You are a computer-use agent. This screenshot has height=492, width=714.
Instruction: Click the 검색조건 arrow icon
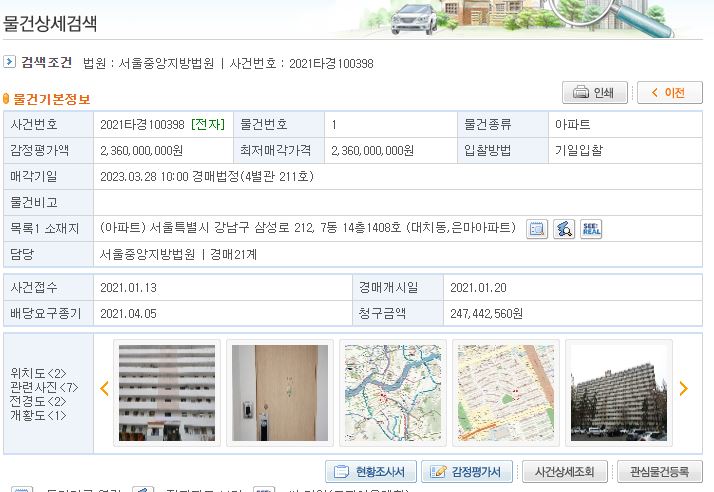9,62
